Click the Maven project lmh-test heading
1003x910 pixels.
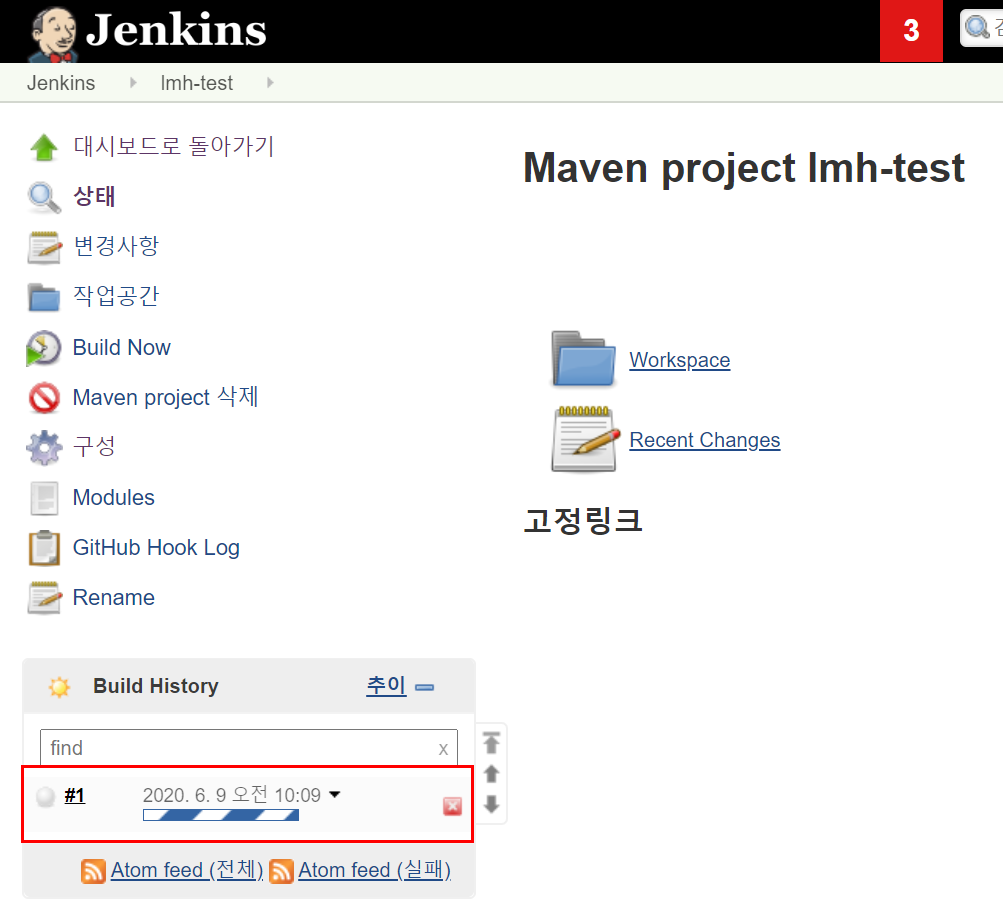pos(744,168)
